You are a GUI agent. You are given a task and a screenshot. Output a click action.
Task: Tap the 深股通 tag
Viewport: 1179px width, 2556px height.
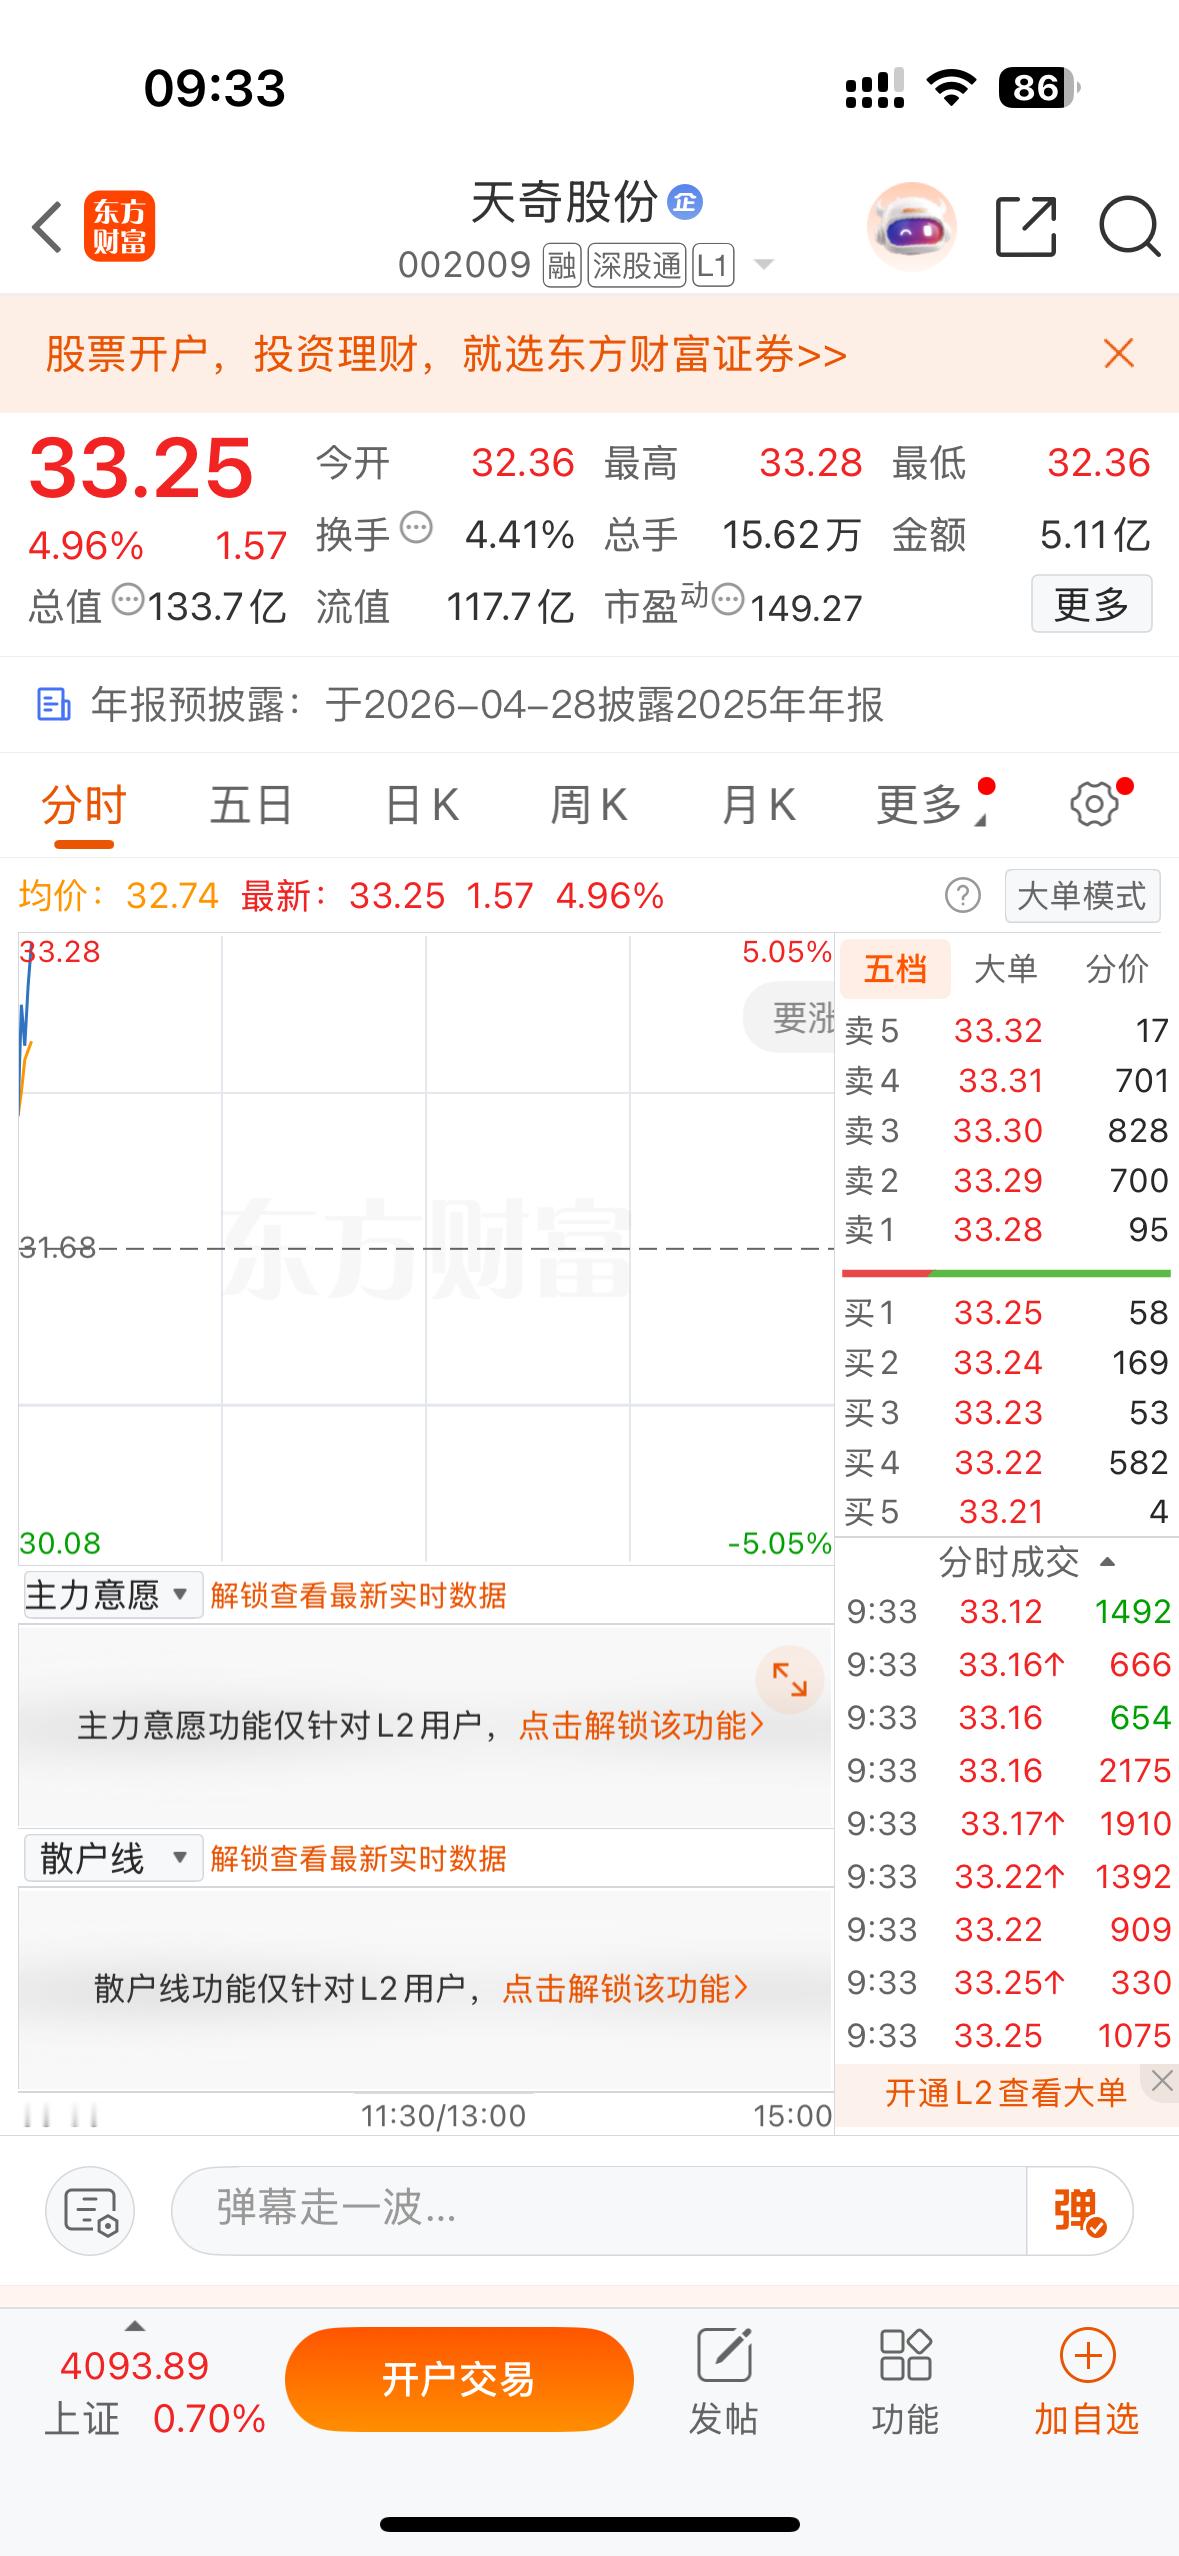point(637,266)
